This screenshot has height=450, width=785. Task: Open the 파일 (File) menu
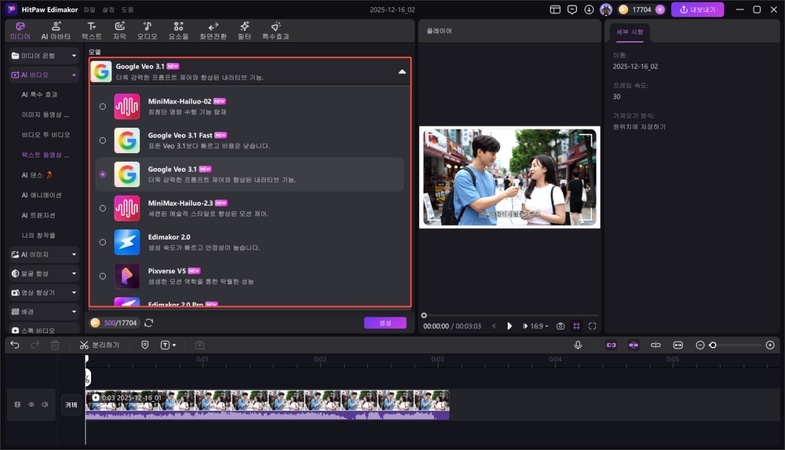pyautogui.click(x=89, y=10)
